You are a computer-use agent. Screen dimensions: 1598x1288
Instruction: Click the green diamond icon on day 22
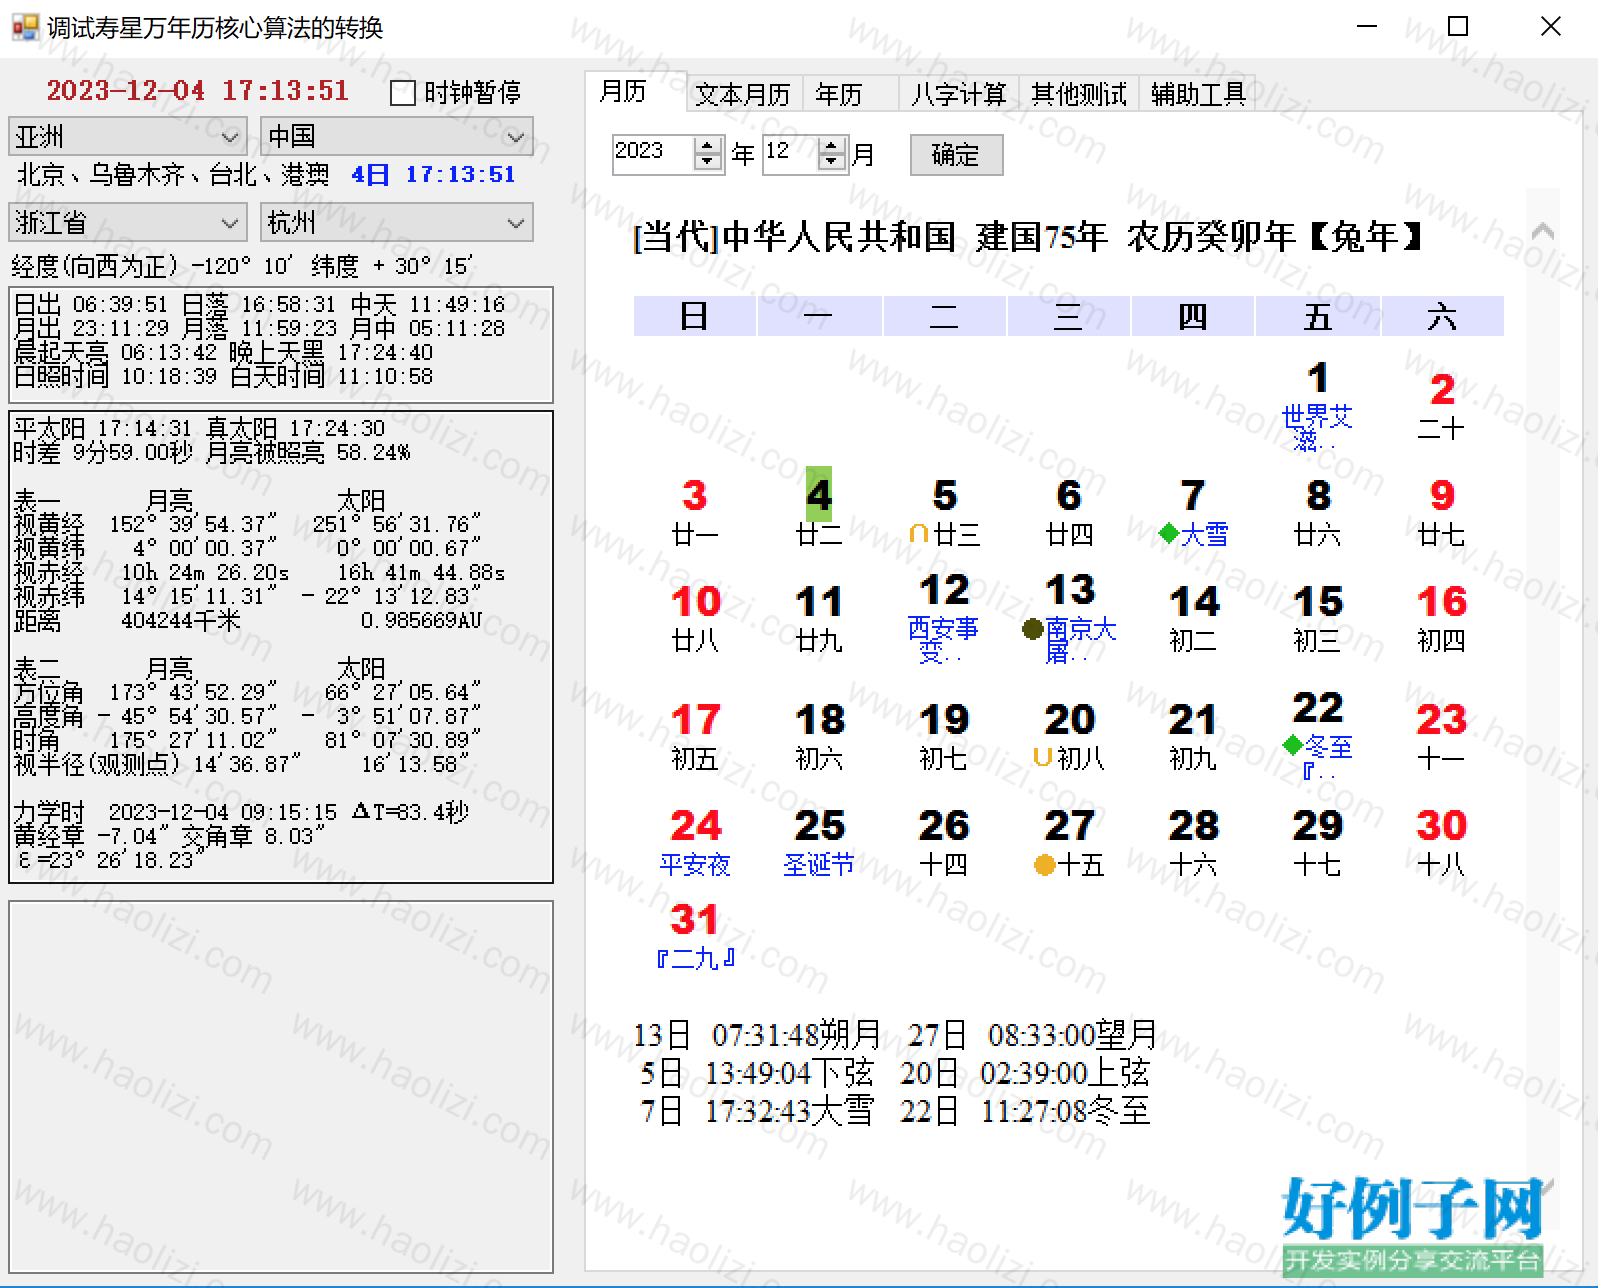[1292, 745]
